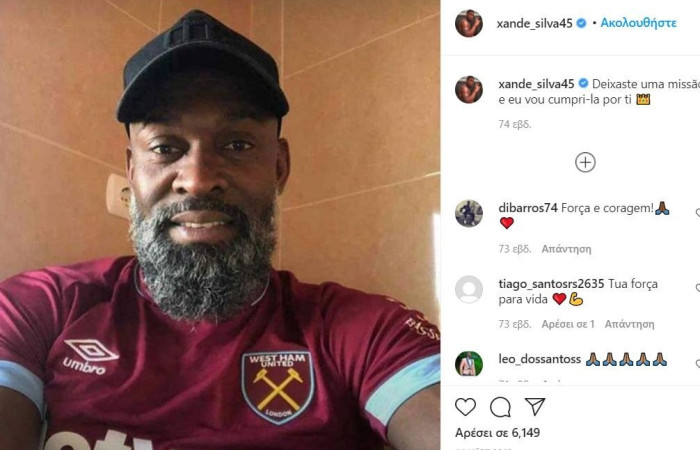Open the comment speech bubble icon
The image size is (700, 450).
500,407
